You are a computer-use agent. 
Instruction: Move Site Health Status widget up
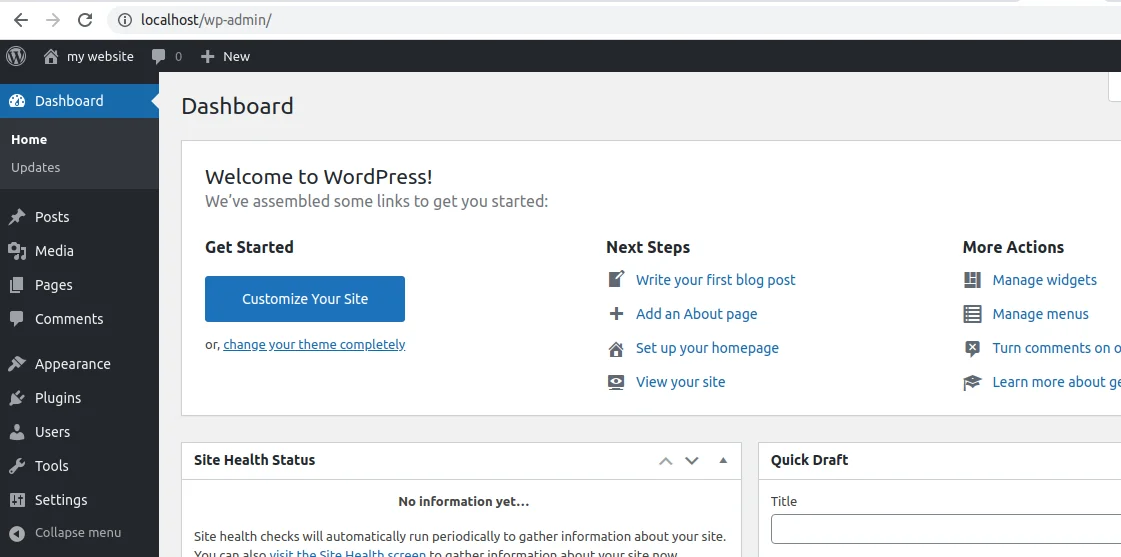pos(666,460)
